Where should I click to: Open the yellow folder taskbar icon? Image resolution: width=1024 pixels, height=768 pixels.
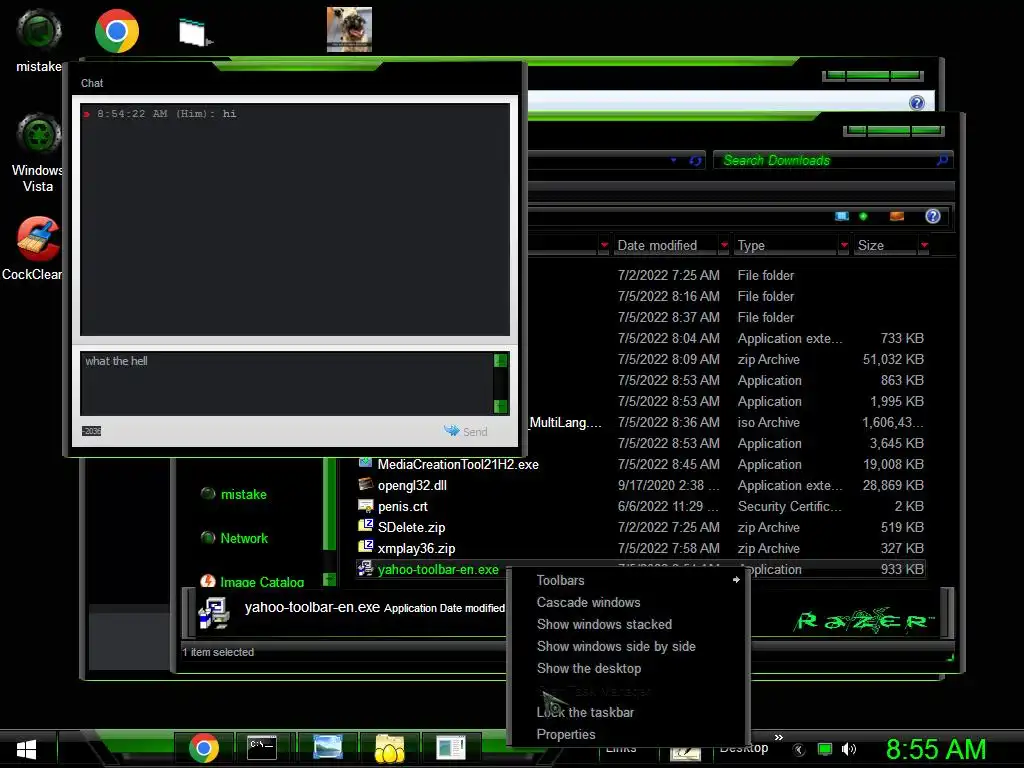tap(389, 748)
